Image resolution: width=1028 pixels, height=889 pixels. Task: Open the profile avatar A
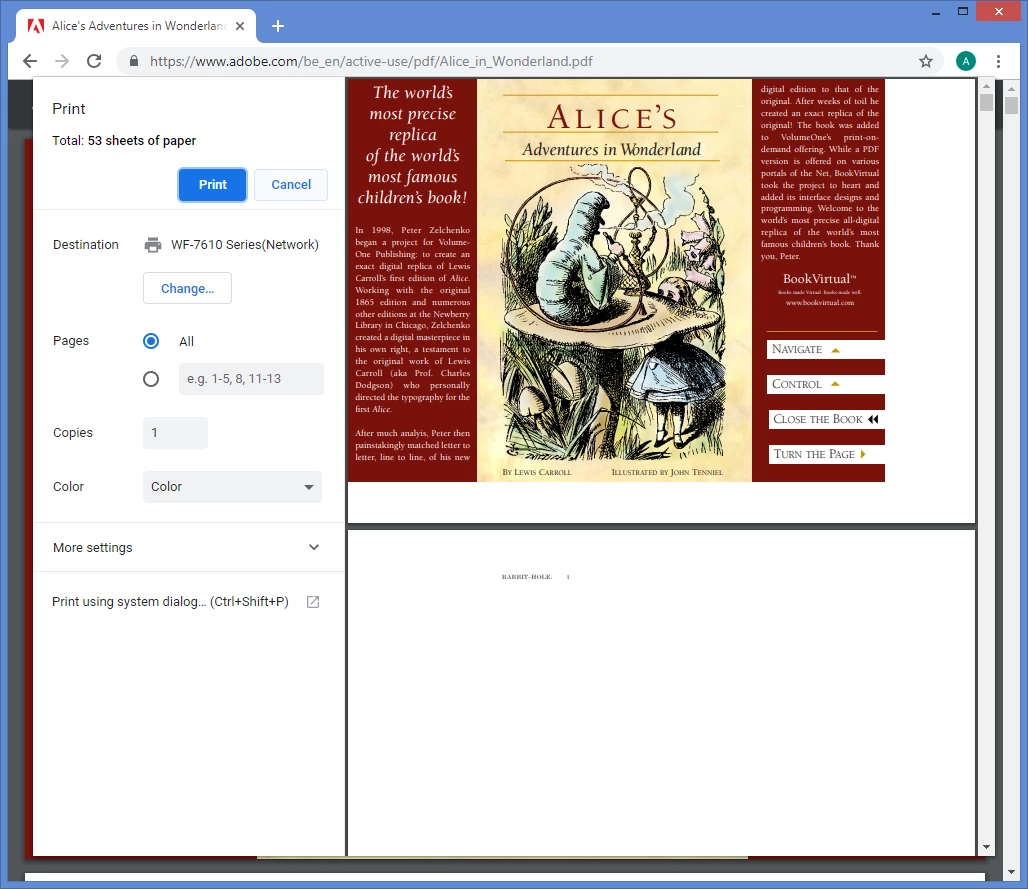pos(965,61)
